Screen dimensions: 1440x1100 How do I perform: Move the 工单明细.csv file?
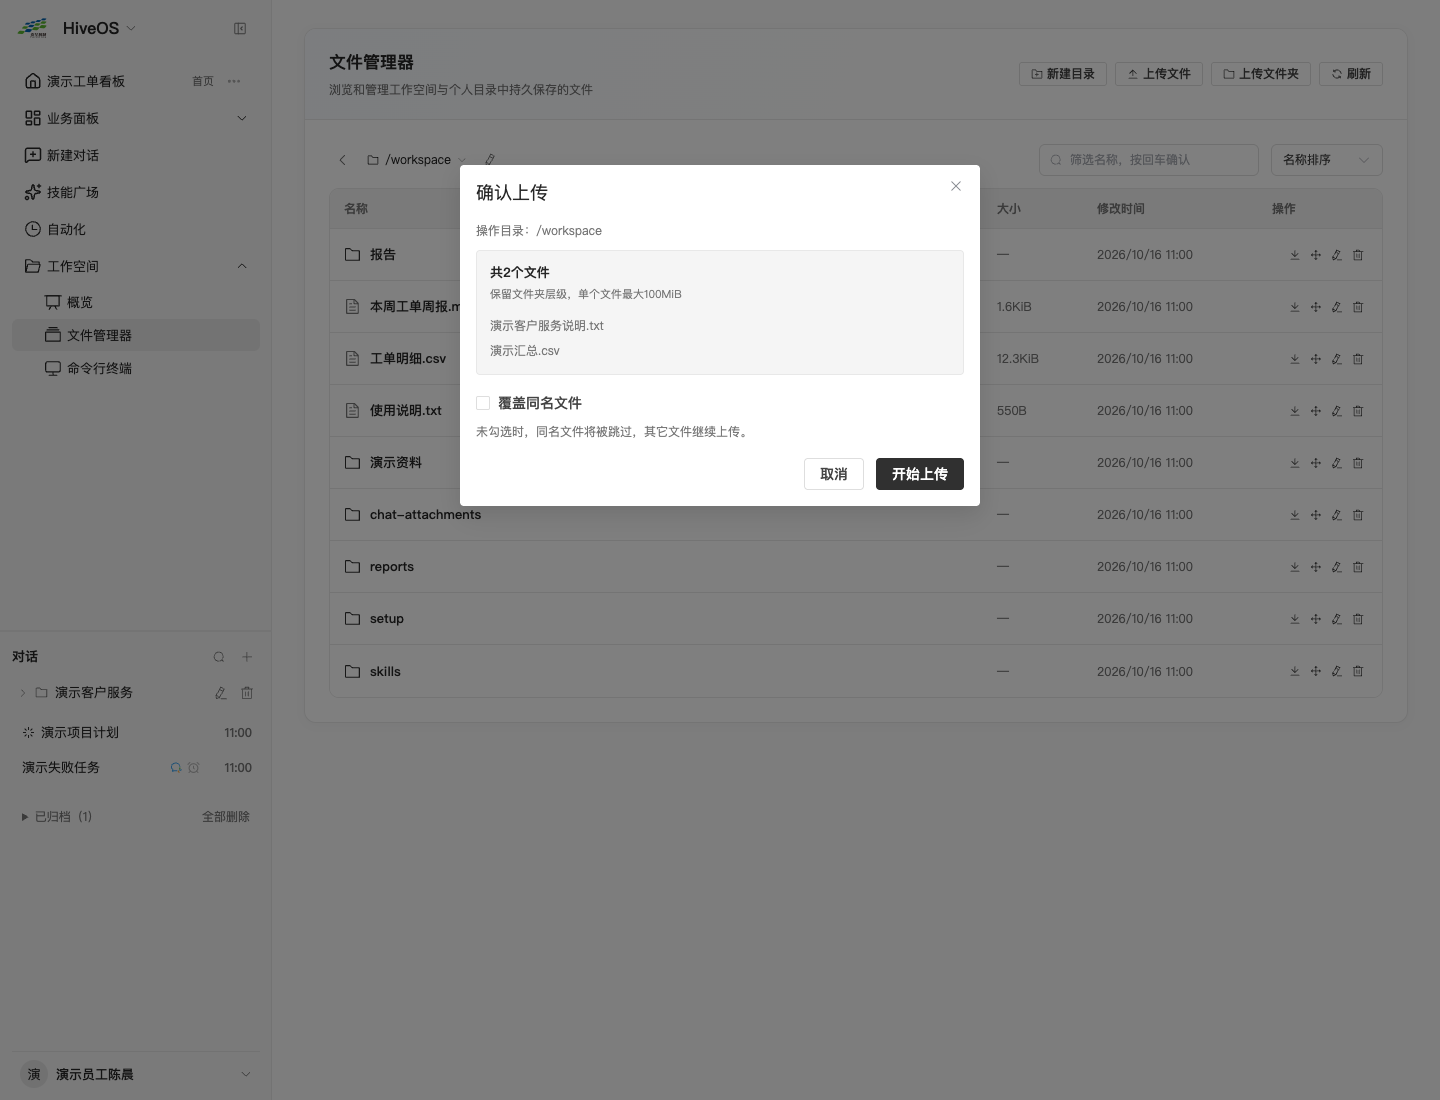pos(1316,359)
